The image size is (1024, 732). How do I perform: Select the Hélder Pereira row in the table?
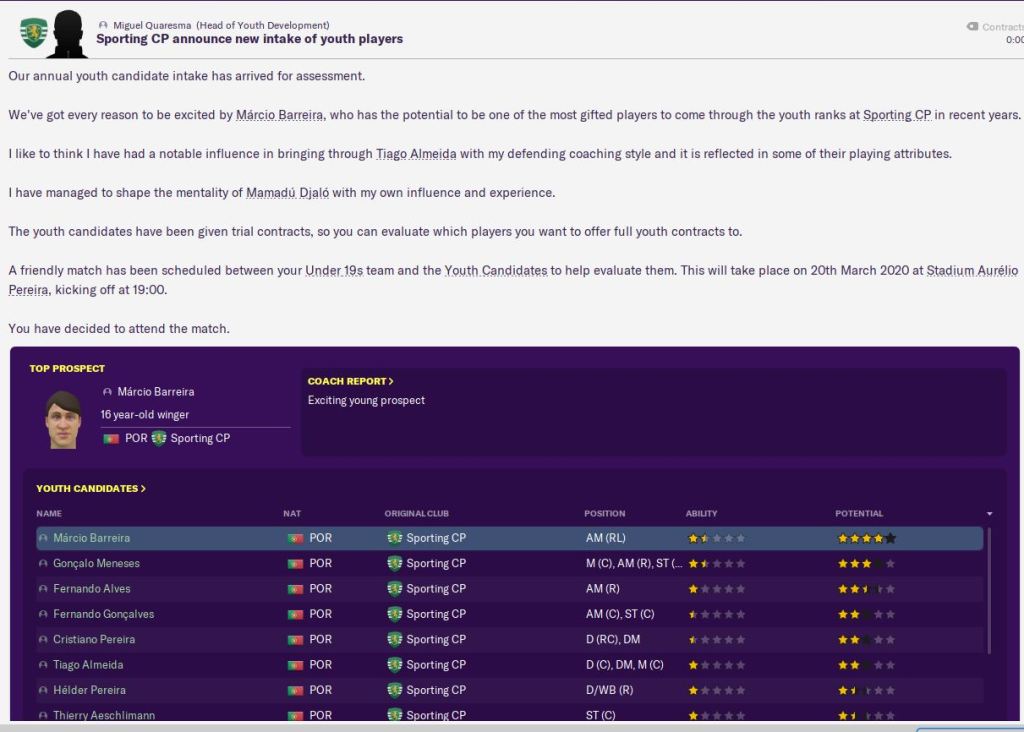[90, 690]
